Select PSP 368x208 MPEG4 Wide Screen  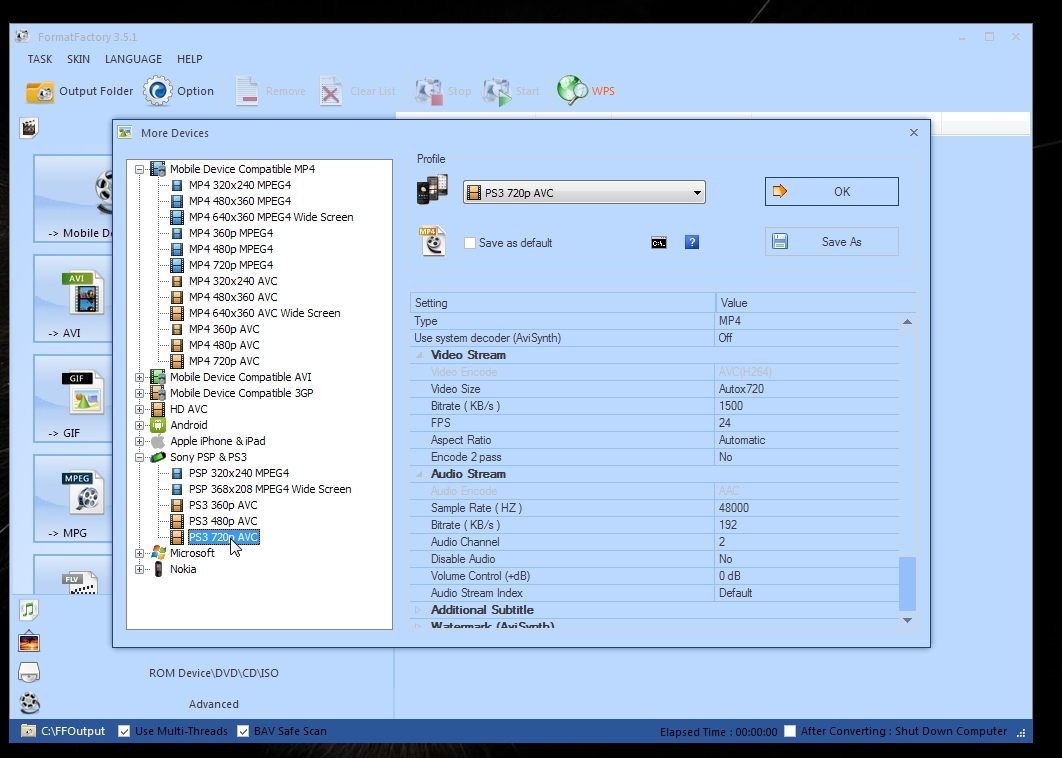(x=270, y=489)
